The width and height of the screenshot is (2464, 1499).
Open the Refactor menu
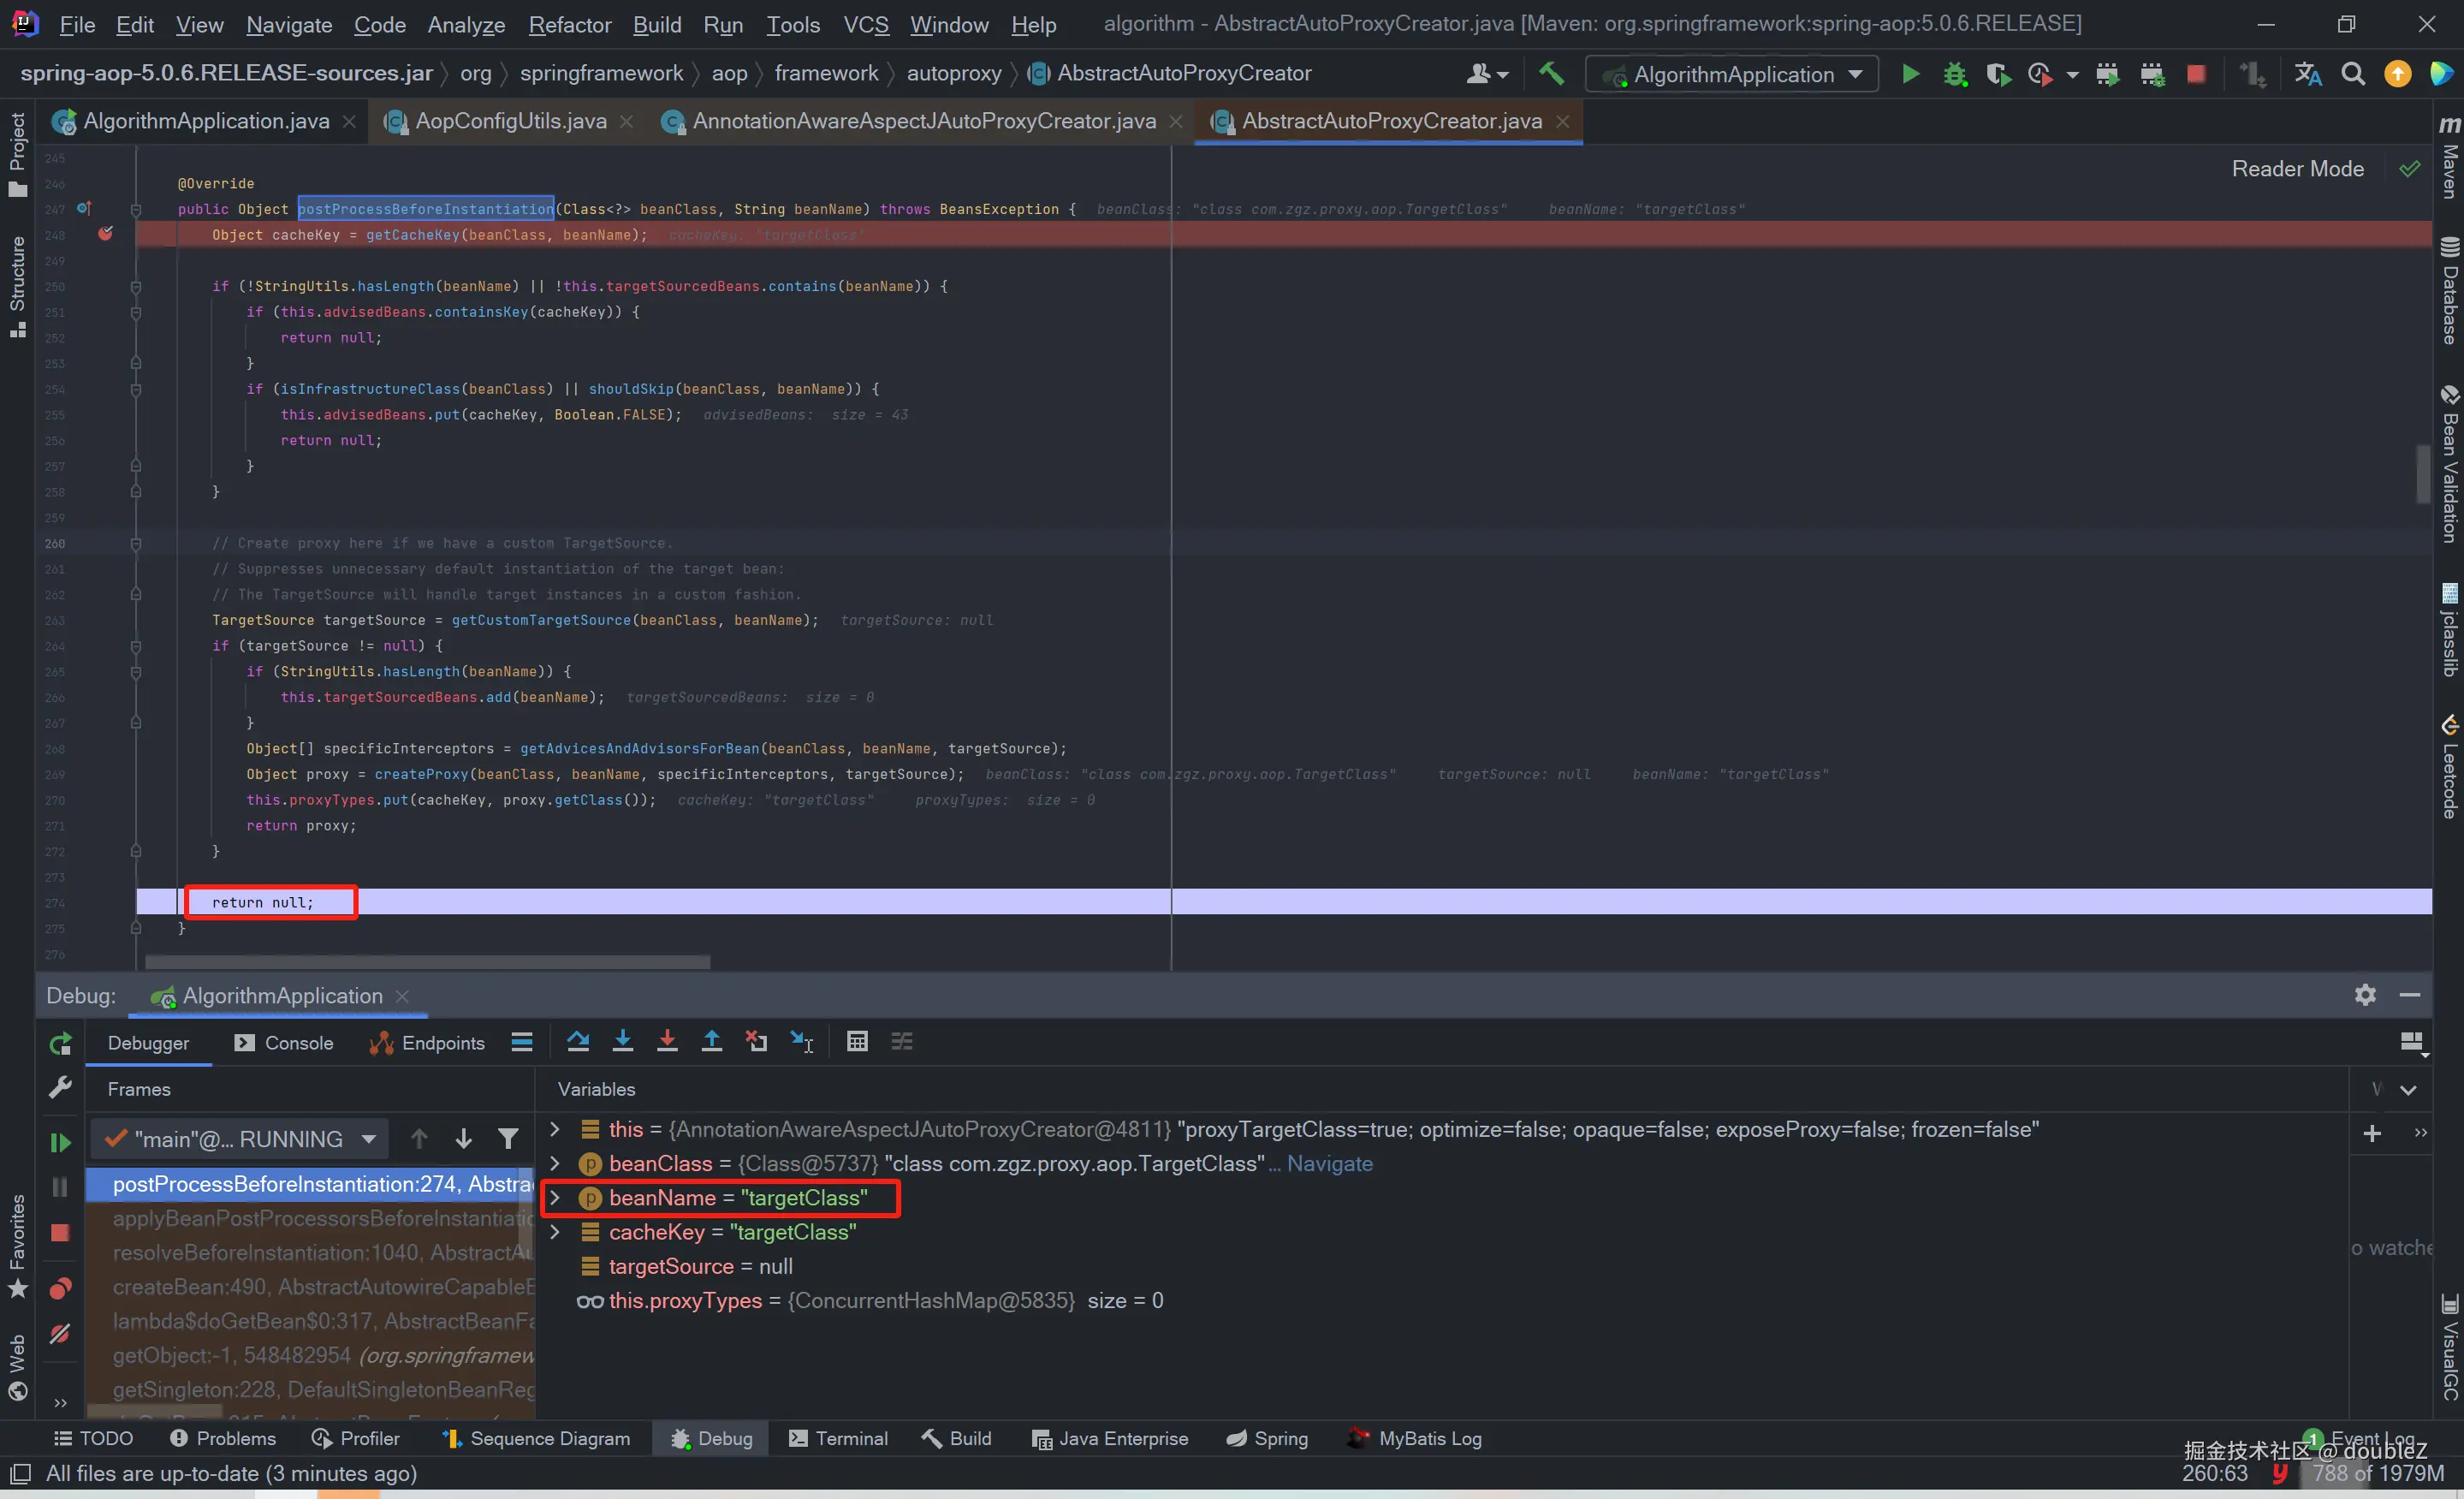[569, 24]
